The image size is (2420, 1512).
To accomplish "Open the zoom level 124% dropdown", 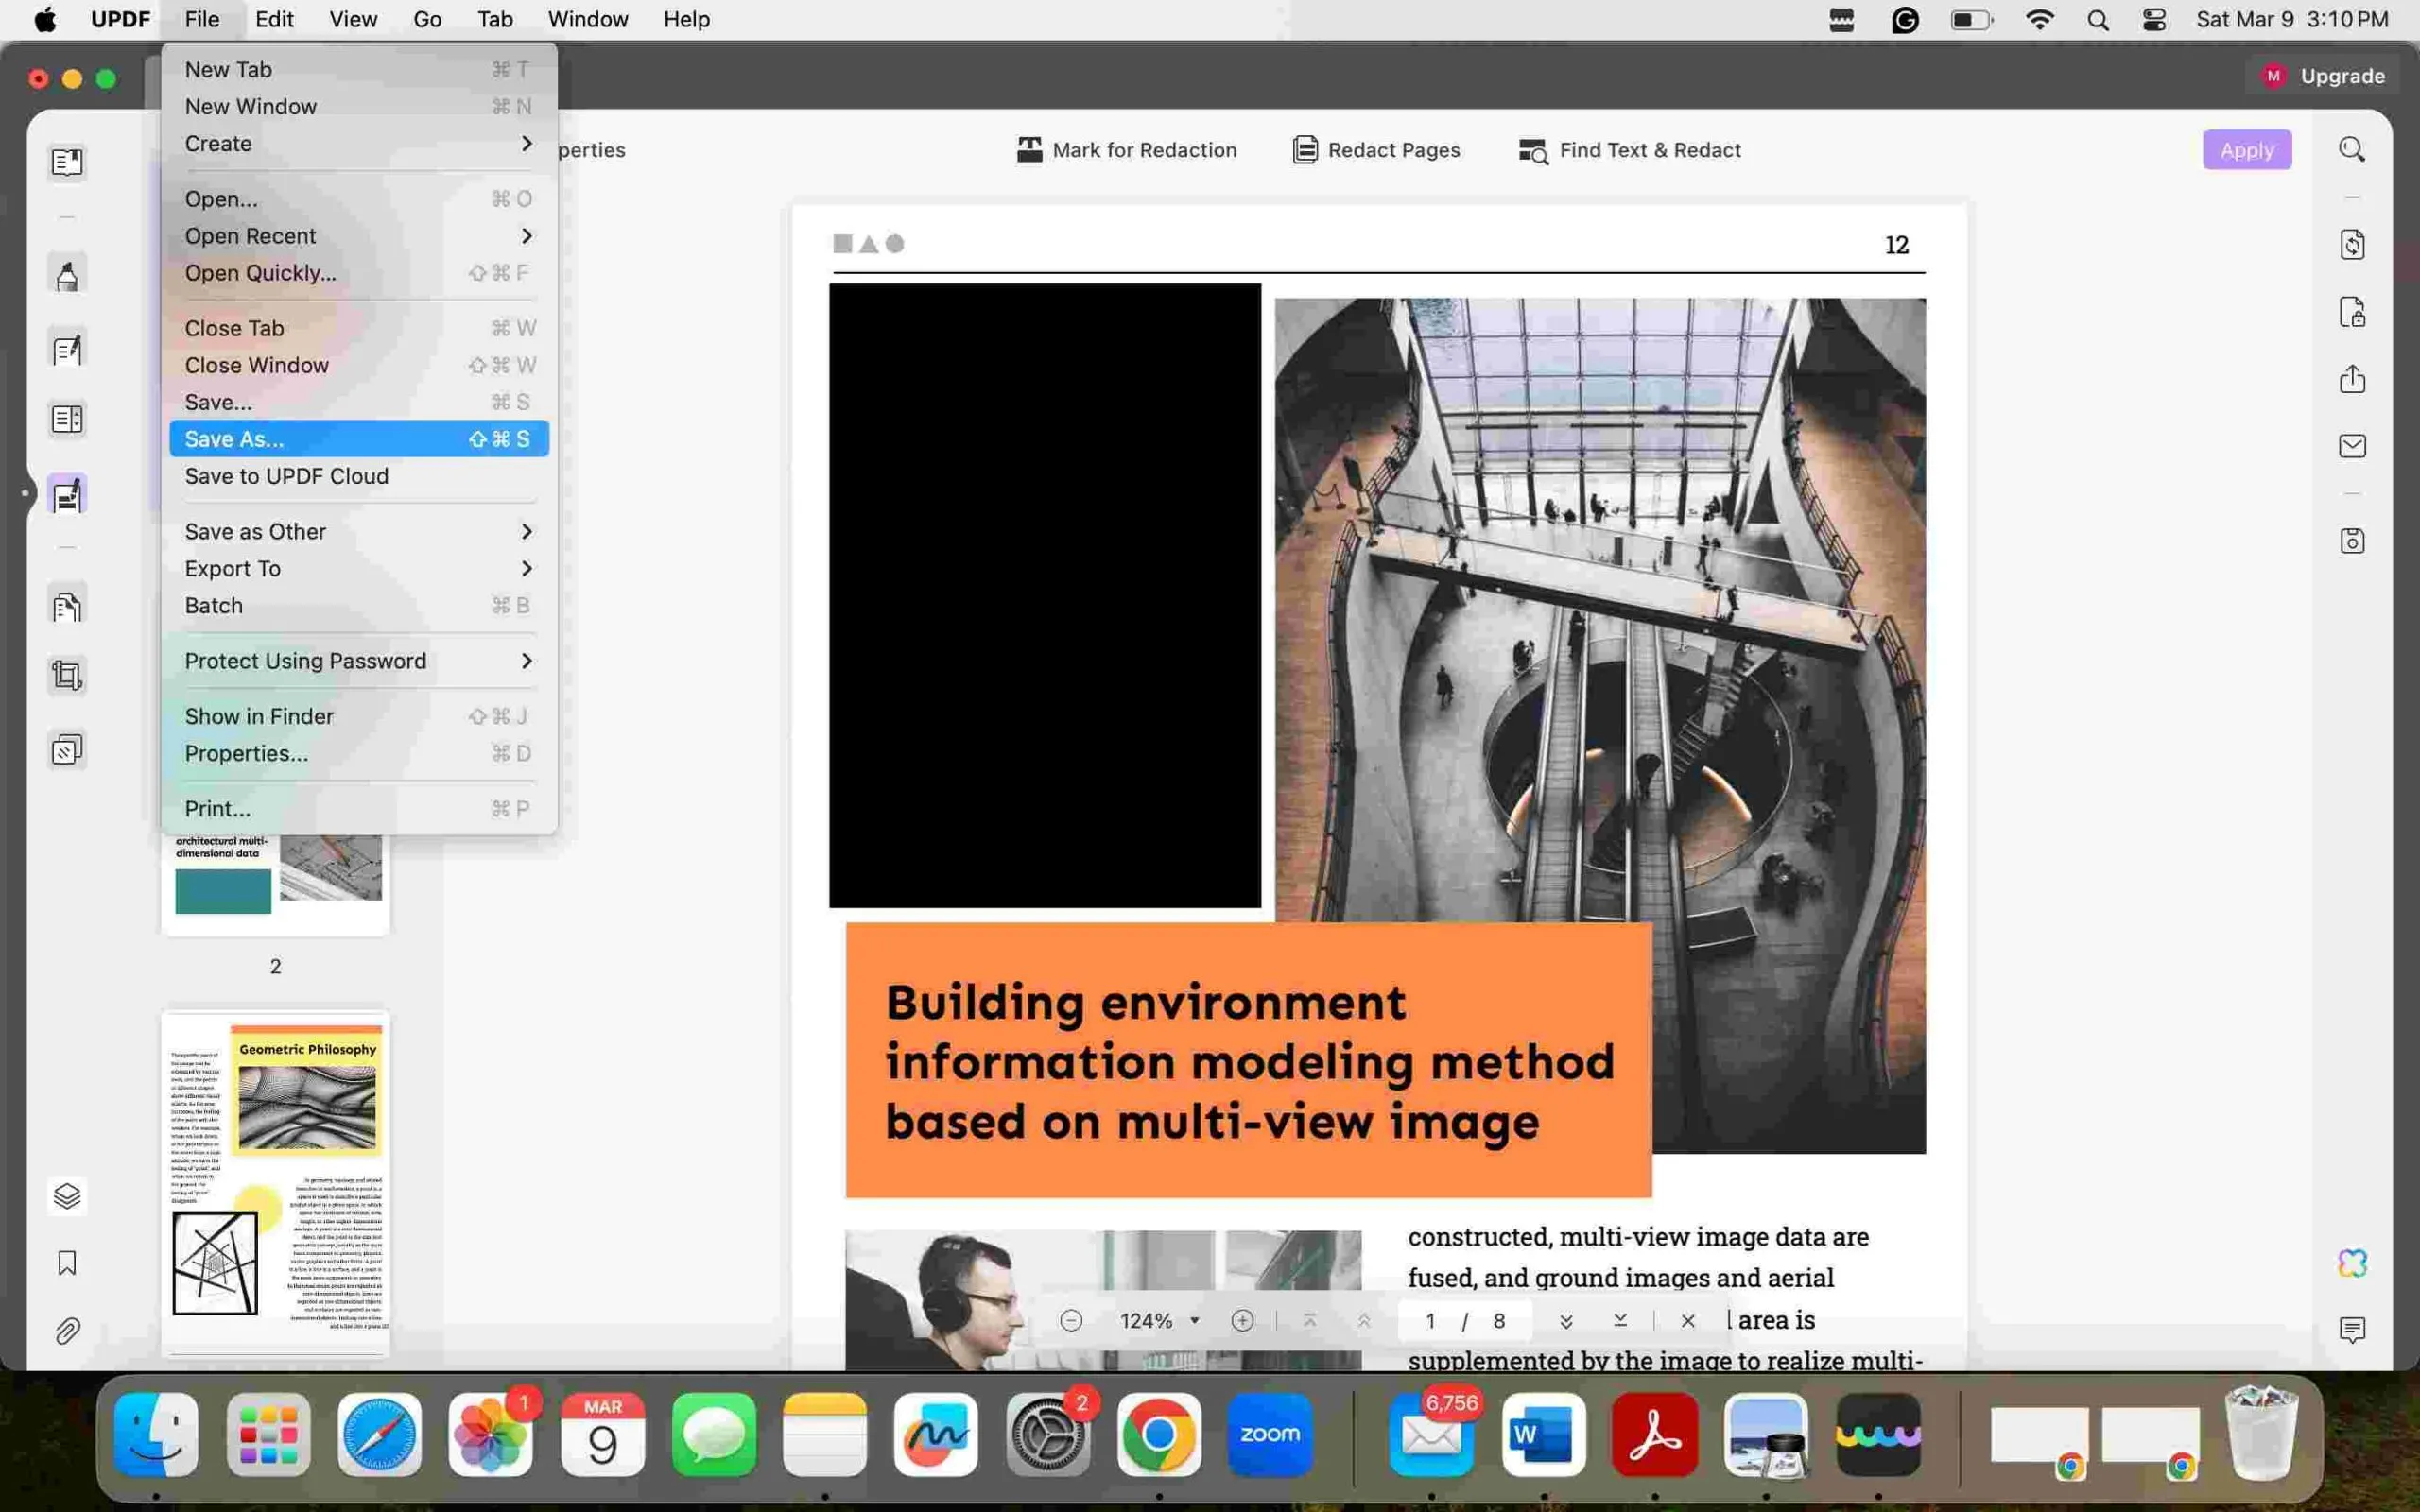I will [1159, 1321].
